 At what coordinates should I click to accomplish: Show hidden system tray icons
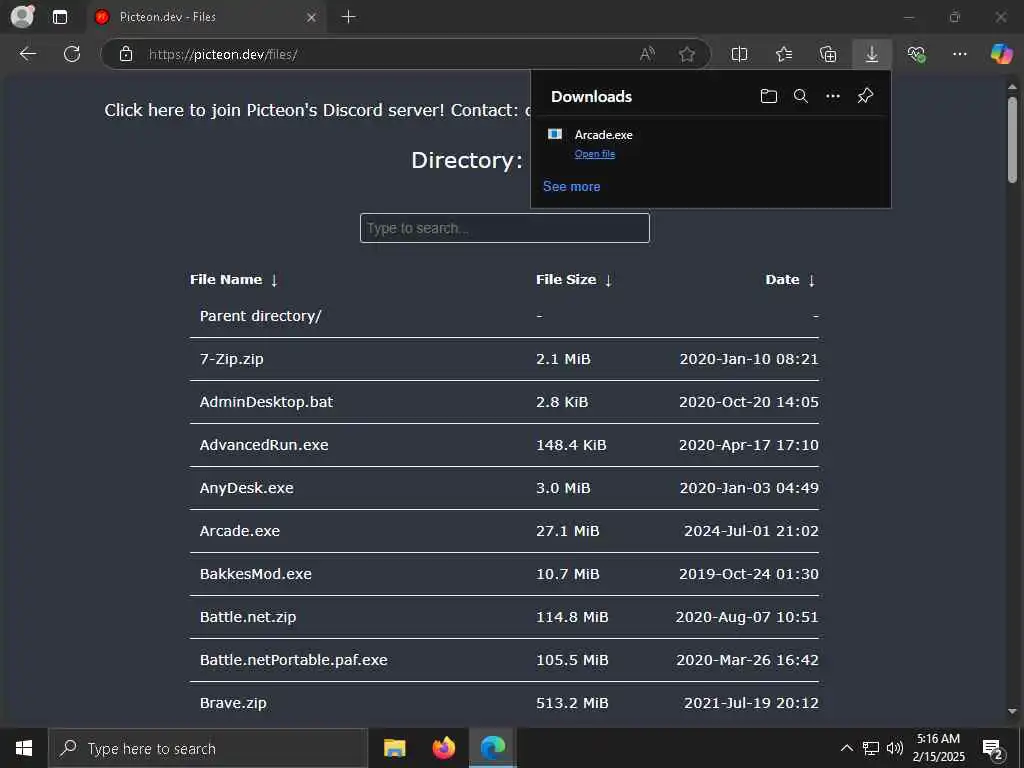click(x=846, y=748)
